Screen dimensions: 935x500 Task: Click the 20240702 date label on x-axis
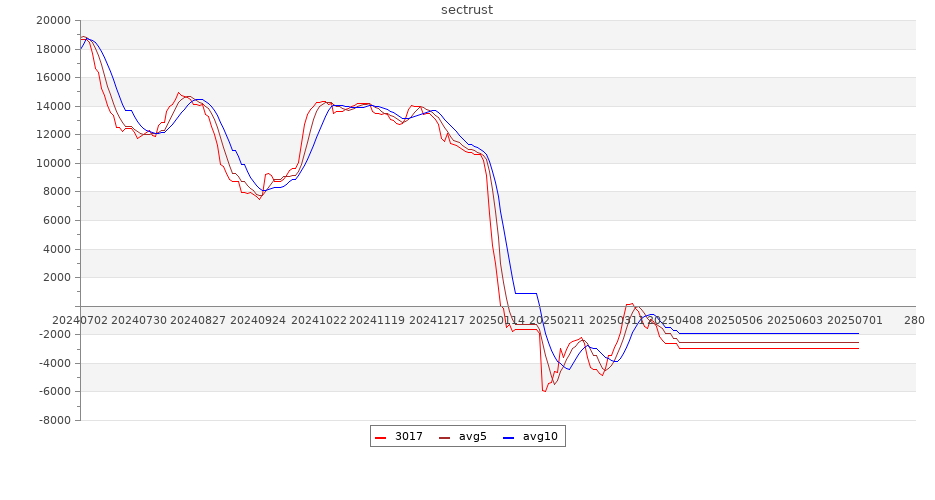tap(80, 320)
